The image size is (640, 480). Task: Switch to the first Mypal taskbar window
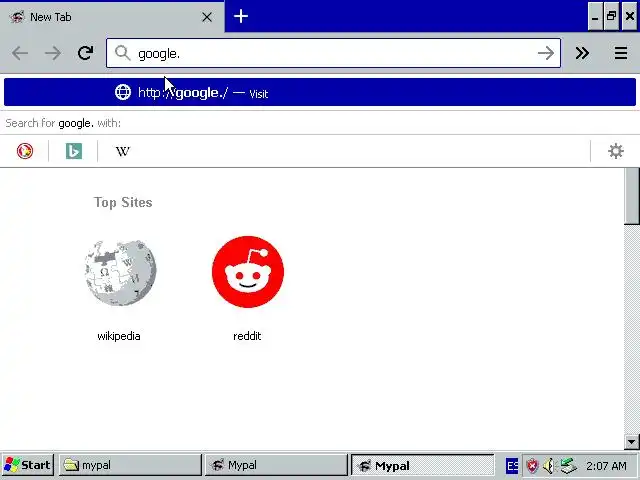pyautogui.click(x=276, y=465)
